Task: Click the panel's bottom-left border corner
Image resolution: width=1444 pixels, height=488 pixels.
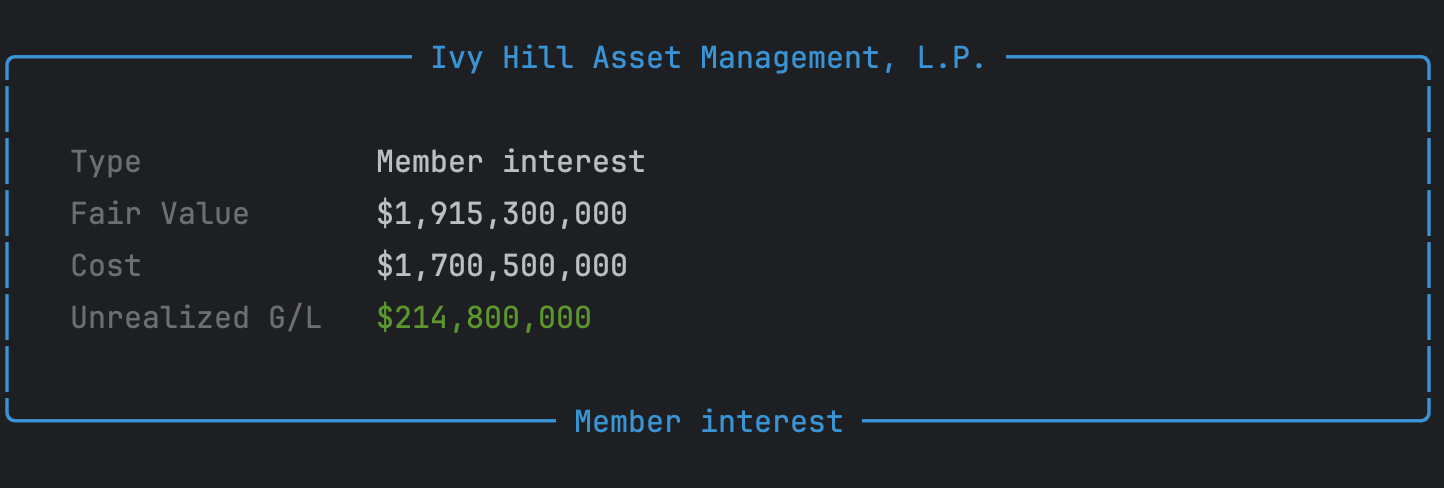Action: click(9, 418)
